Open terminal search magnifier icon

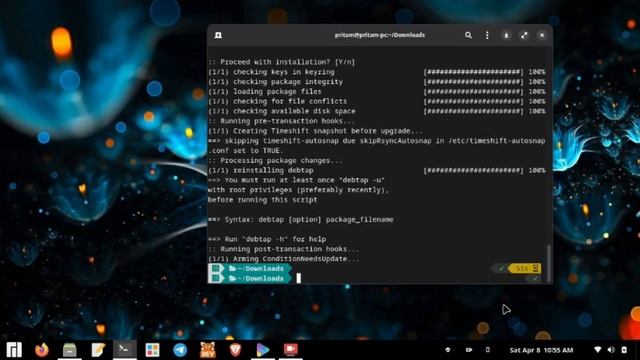click(x=468, y=35)
